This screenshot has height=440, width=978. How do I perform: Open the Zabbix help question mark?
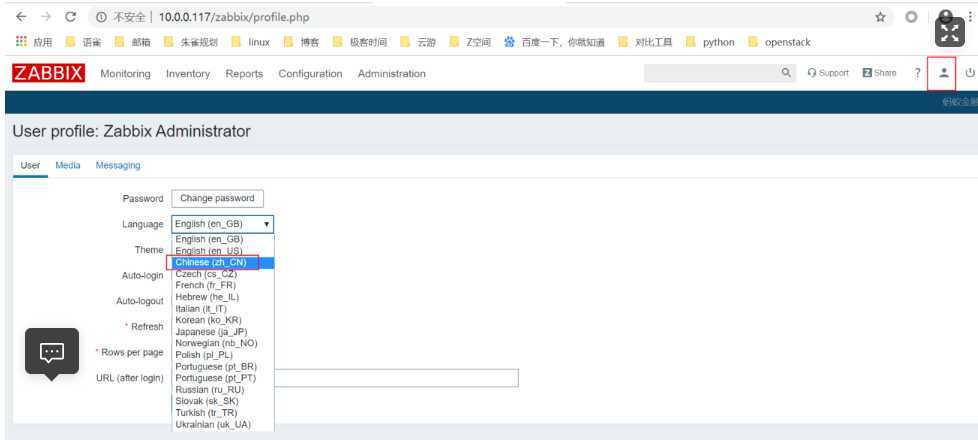pos(917,73)
